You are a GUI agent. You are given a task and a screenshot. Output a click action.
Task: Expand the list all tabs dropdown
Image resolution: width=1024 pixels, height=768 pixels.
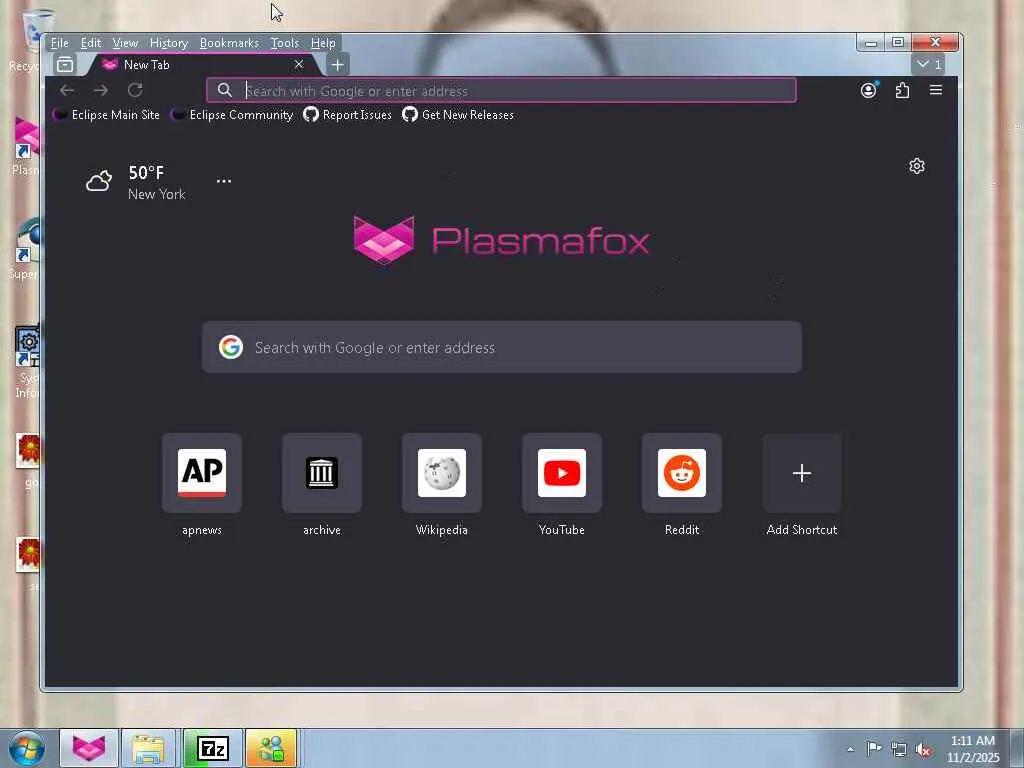929,65
